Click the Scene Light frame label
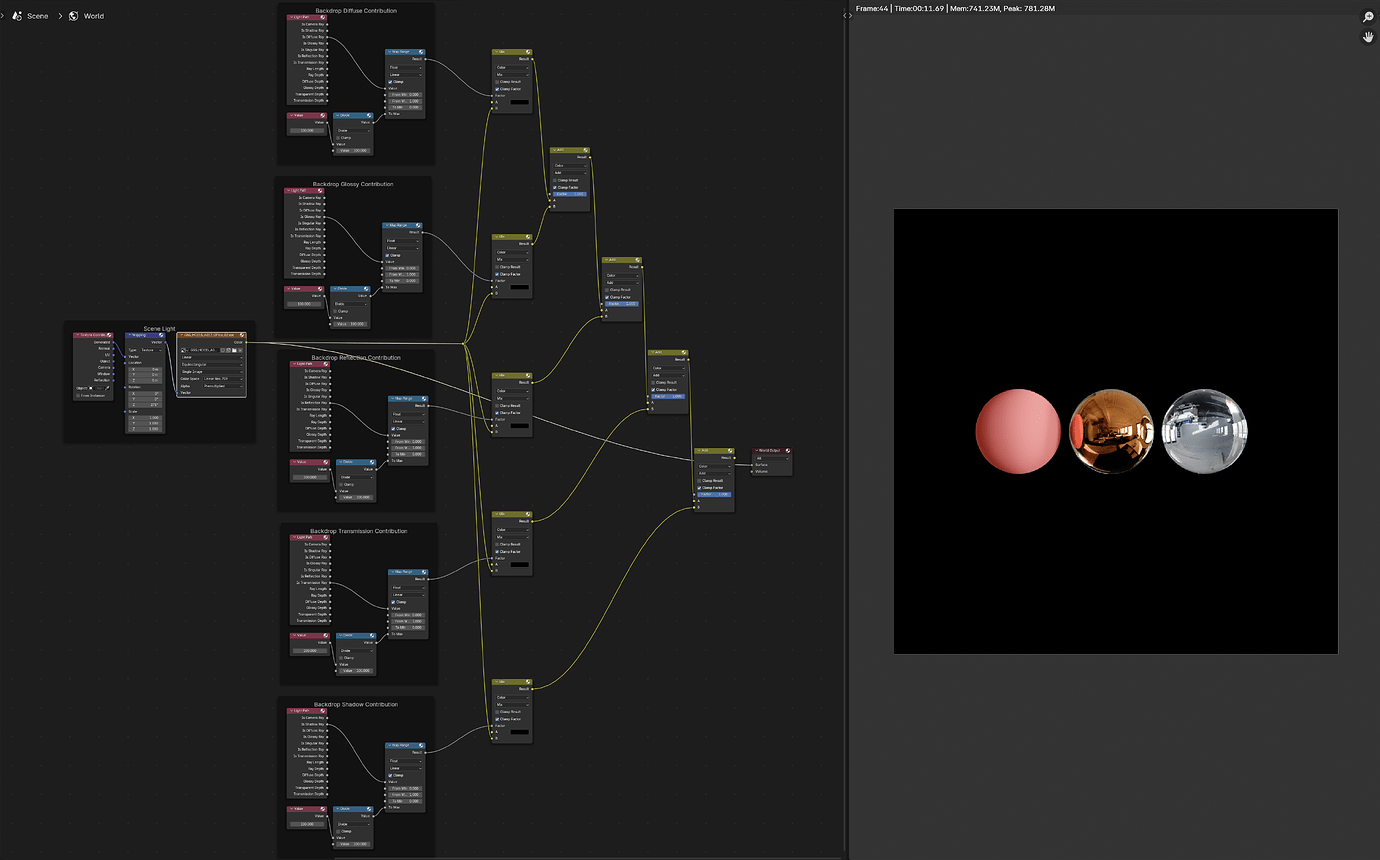Viewport: 1380px width, 860px height. coord(160,328)
